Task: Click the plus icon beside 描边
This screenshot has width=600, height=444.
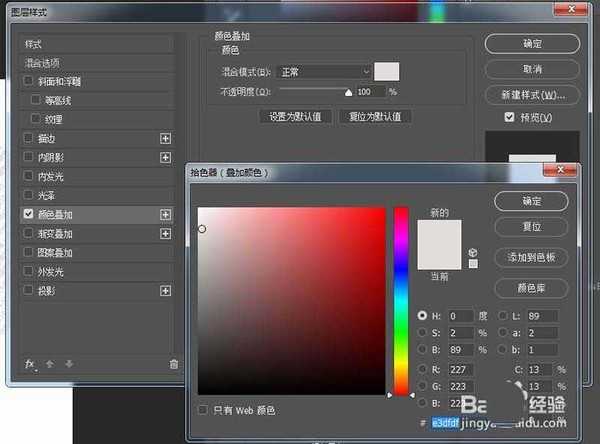Action: pos(166,139)
